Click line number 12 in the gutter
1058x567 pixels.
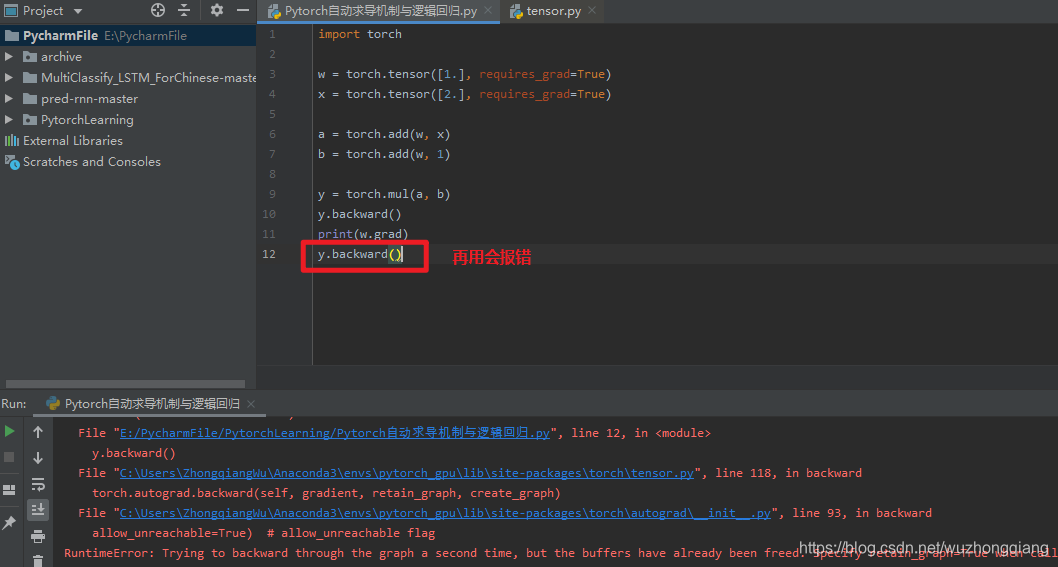(269, 254)
